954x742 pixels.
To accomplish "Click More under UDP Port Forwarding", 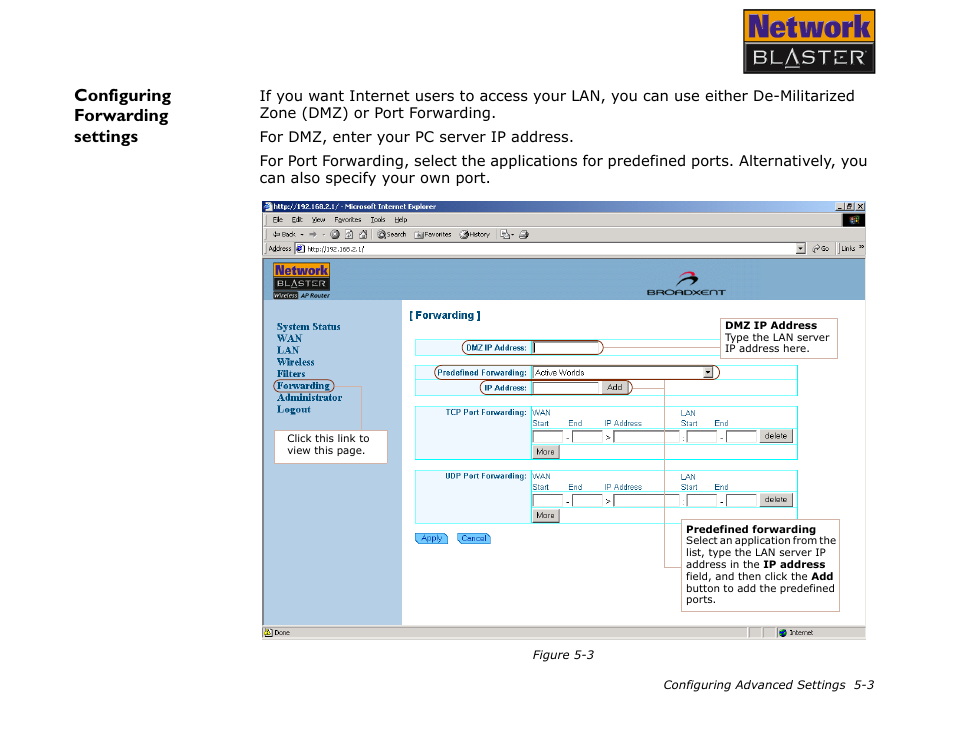I will 546,516.
